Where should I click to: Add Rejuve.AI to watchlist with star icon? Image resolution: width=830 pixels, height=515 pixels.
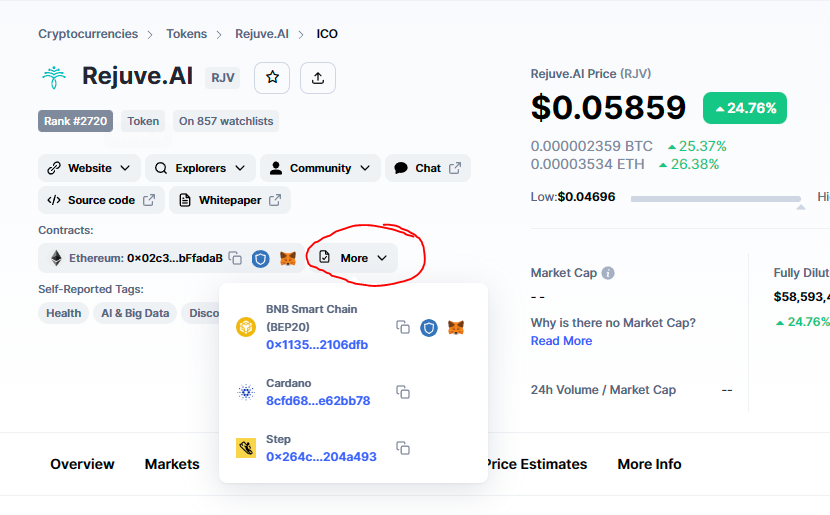click(272, 78)
